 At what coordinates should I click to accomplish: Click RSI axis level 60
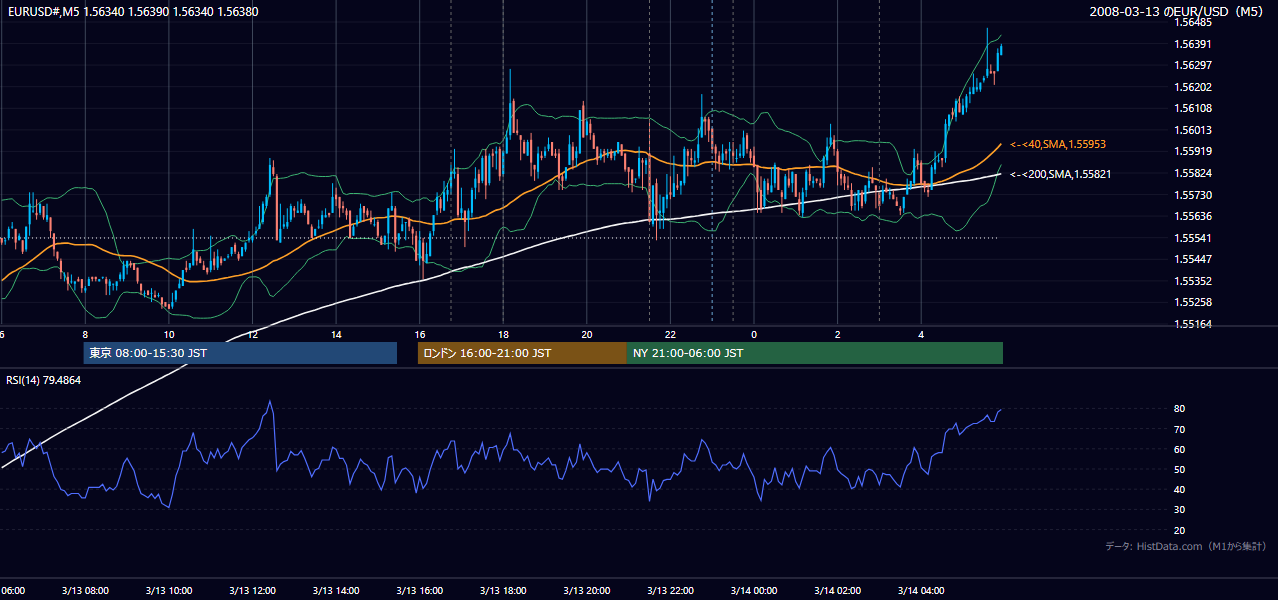[1180, 449]
